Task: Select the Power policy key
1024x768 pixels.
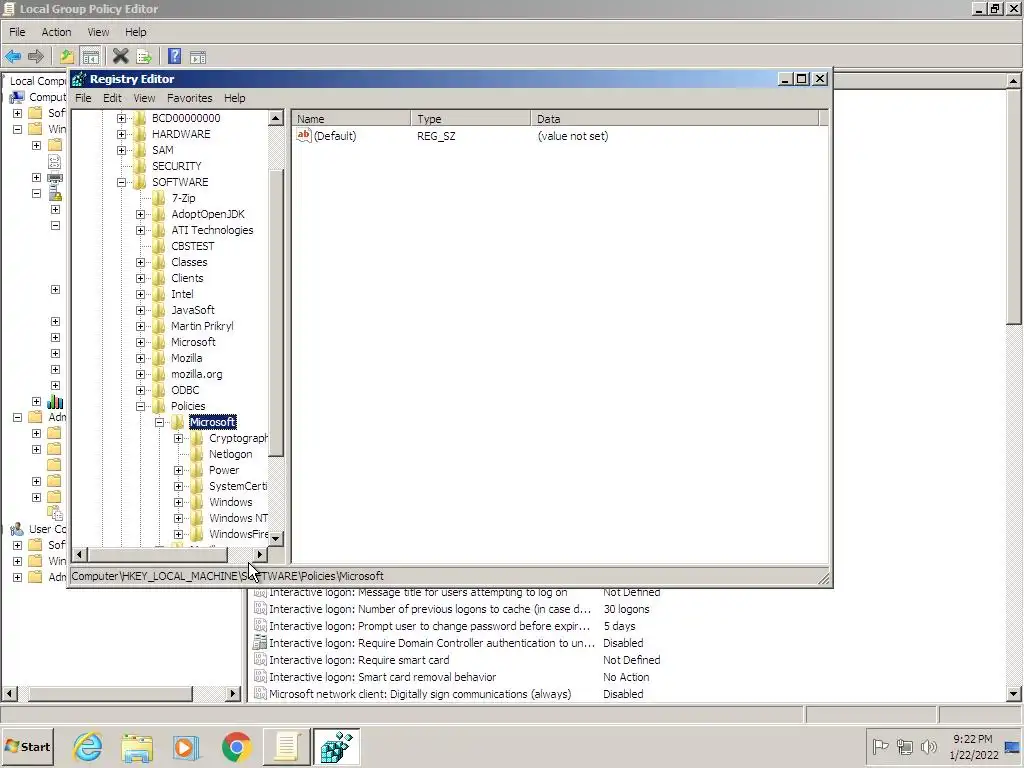Action: tap(224, 470)
